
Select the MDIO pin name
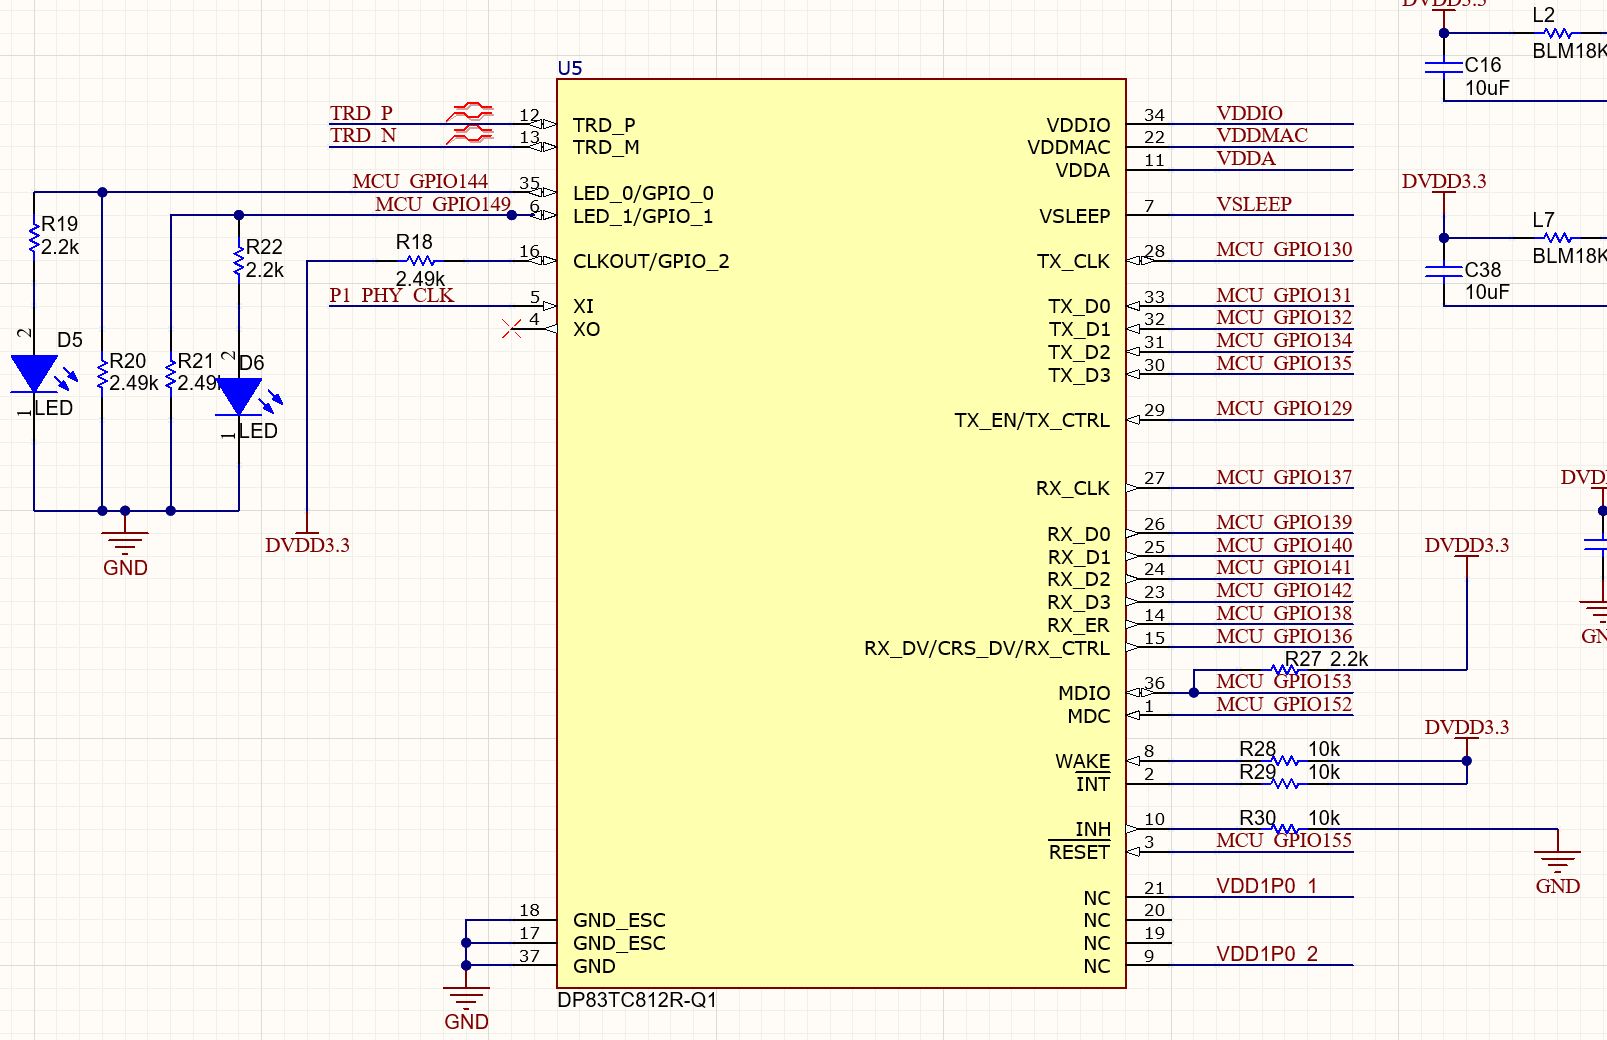[x=1084, y=693]
